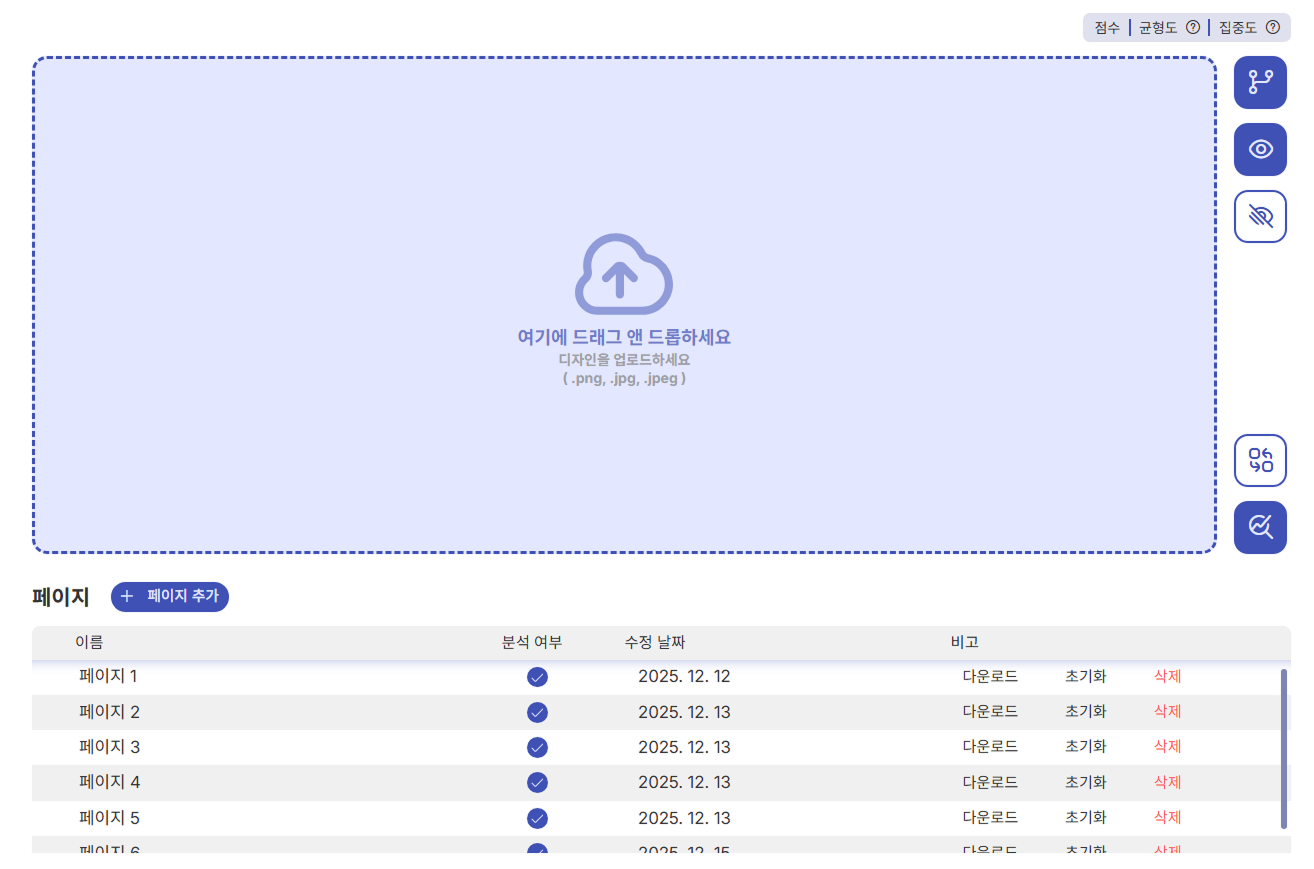
Task: Click the analysis check mark for 페이지 1
Action: click(x=537, y=677)
